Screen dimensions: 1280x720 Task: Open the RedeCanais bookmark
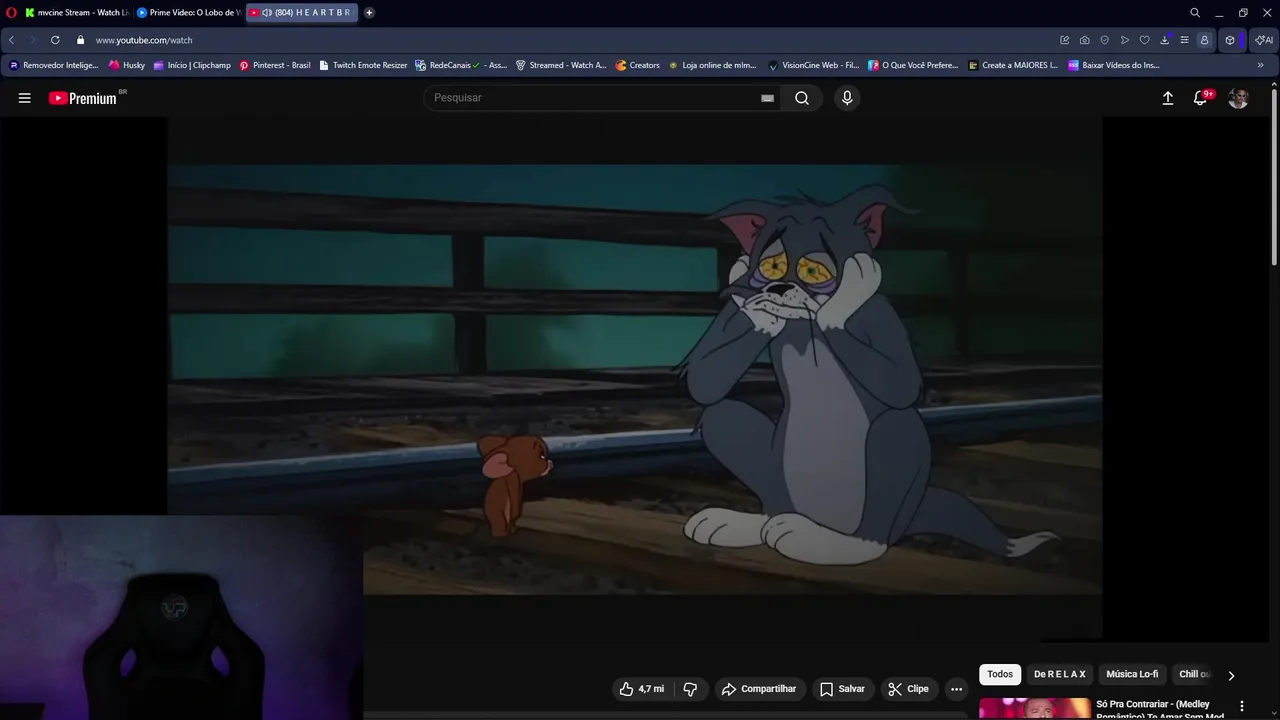click(461, 65)
